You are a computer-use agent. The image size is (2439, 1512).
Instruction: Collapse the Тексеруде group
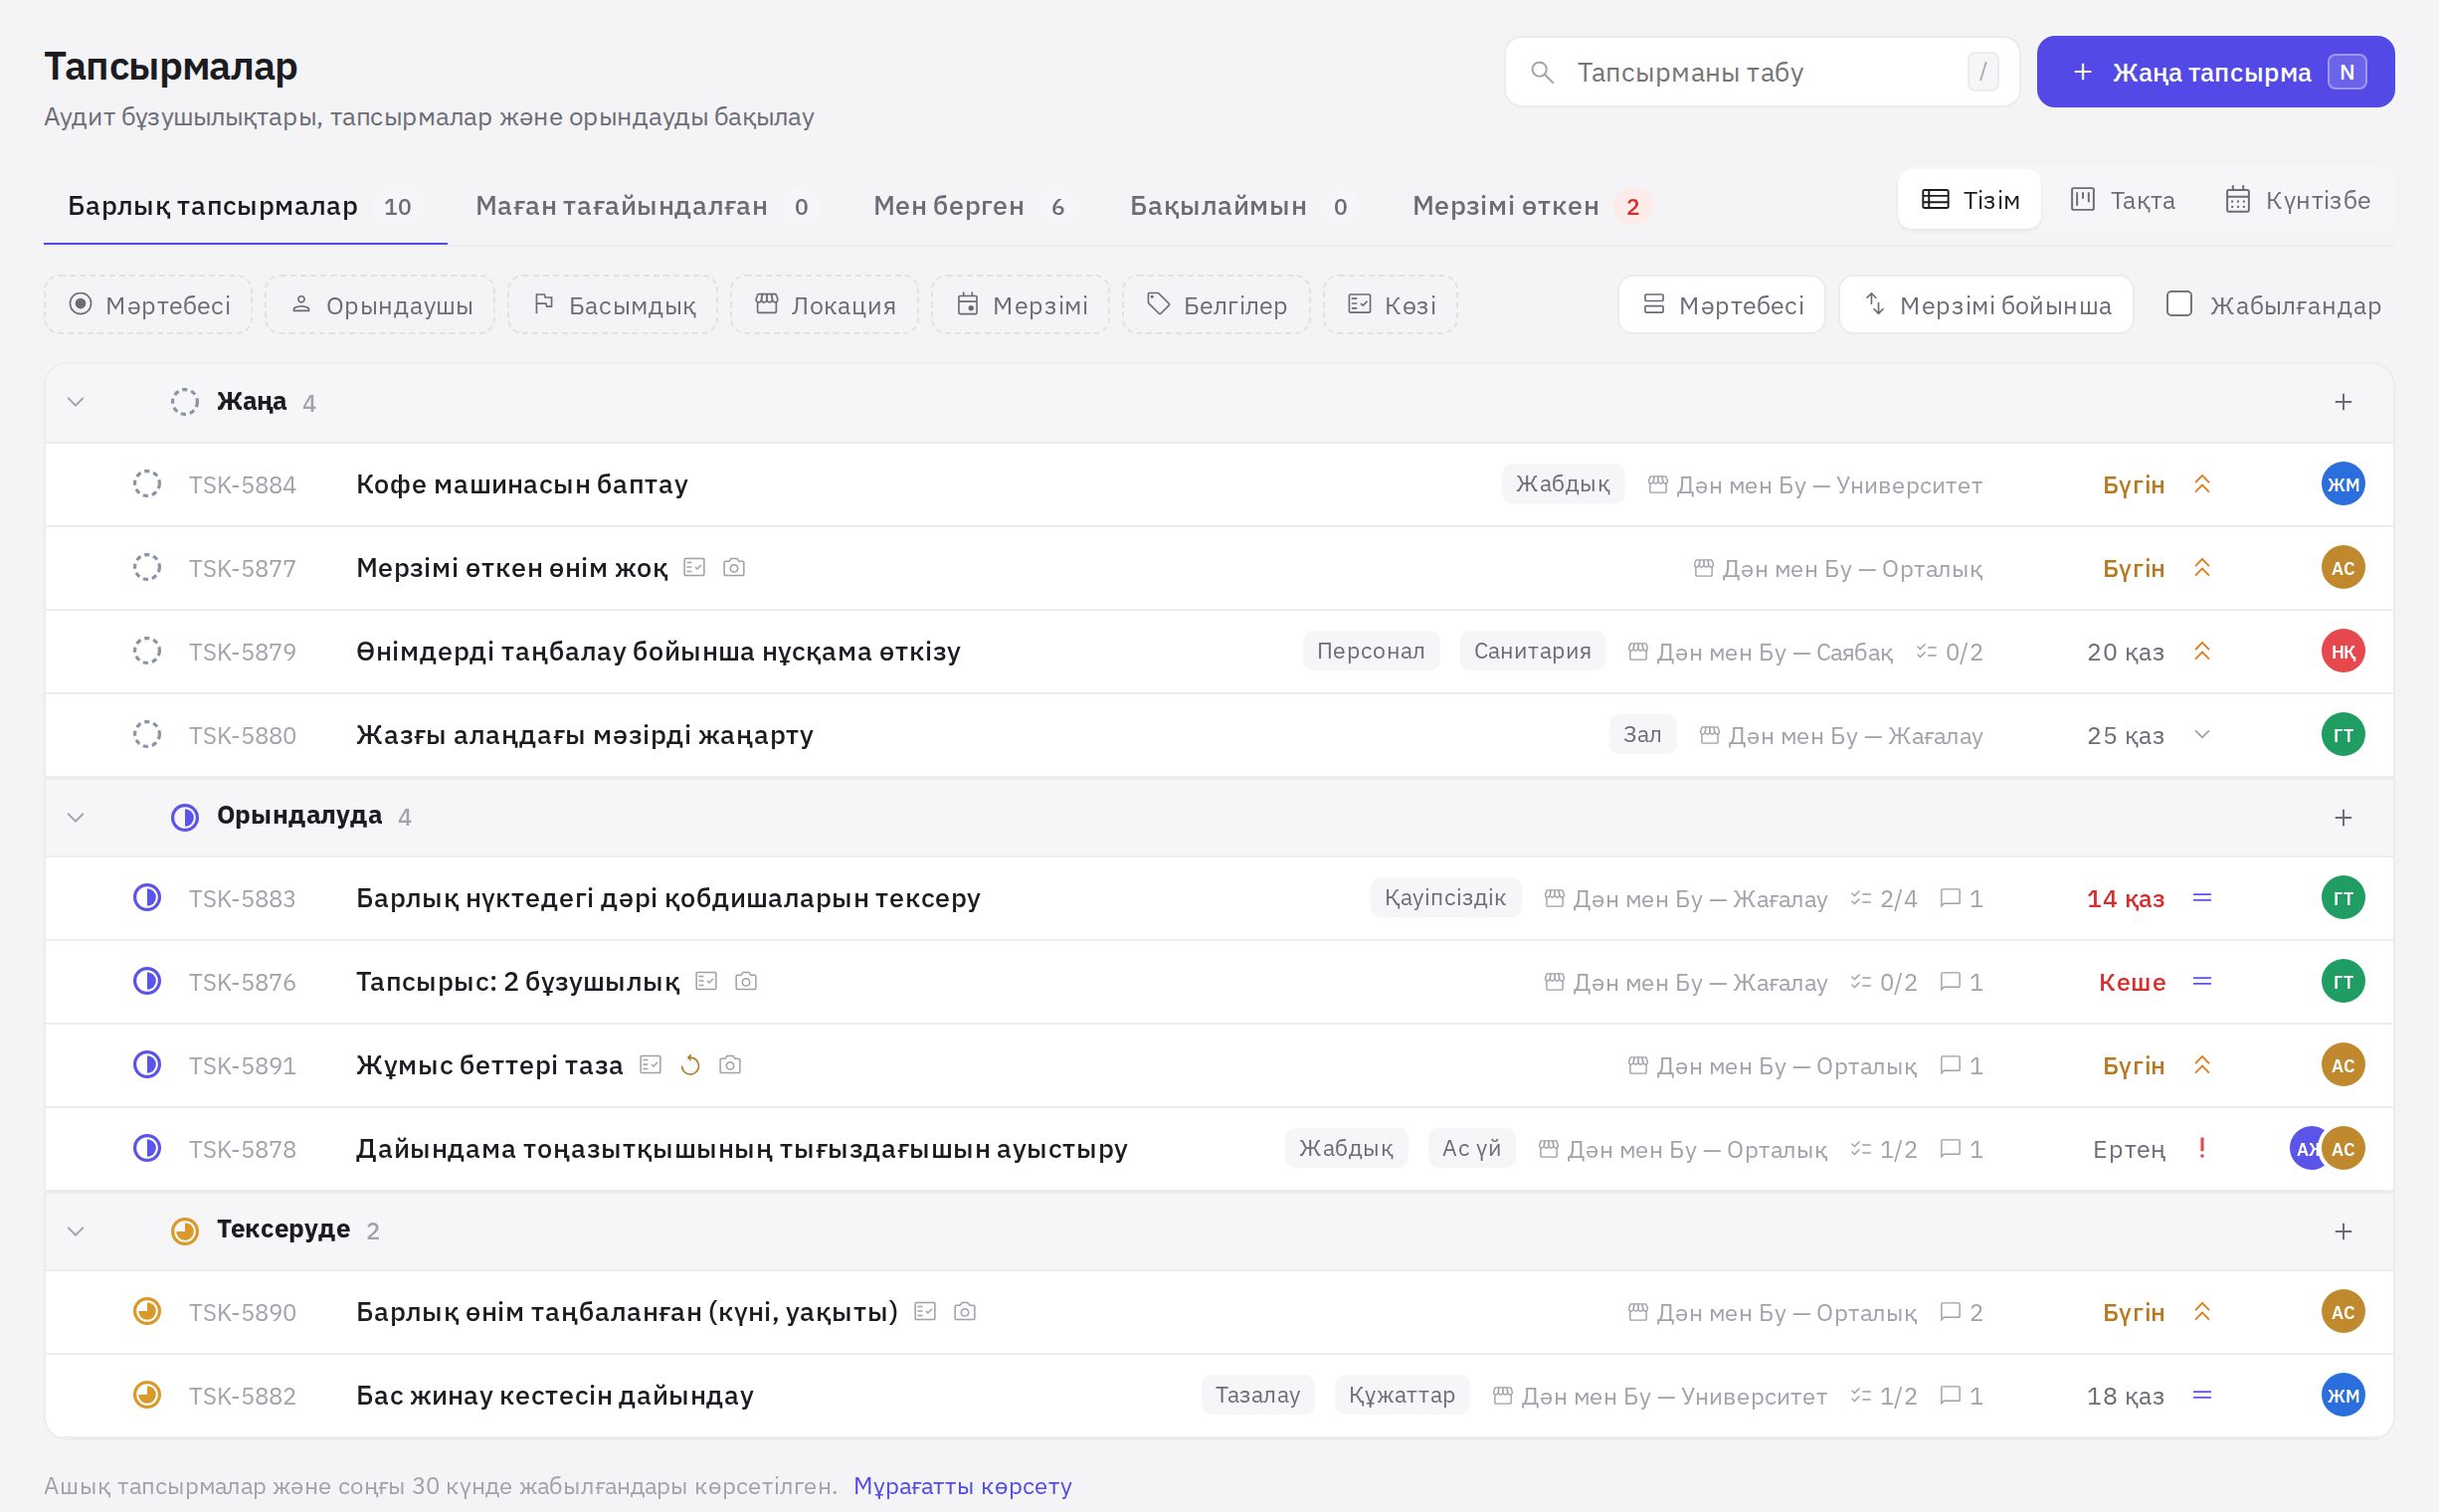coord(75,1231)
